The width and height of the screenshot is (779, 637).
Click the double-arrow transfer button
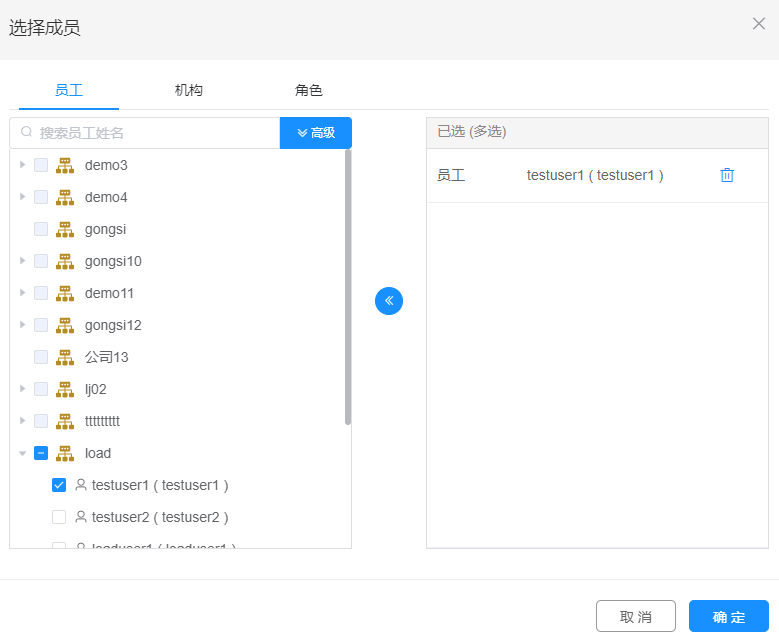point(389,300)
